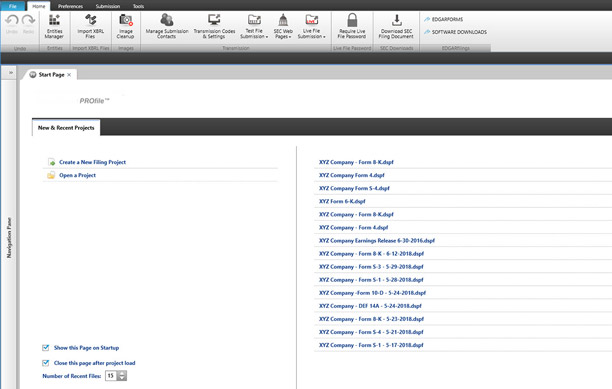The width and height of the screenshot is (612, 389).
Task: Adjust the Number of Recent Files spinner
Action: 122,376
